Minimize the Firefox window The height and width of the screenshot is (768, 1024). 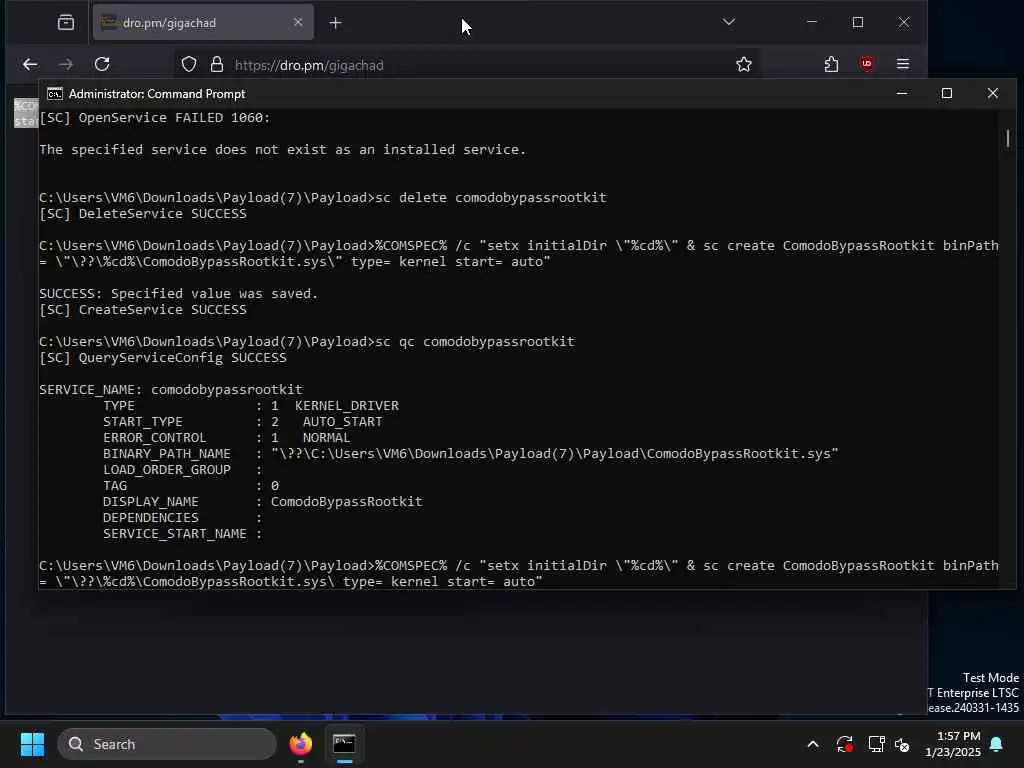coord(812,22)
